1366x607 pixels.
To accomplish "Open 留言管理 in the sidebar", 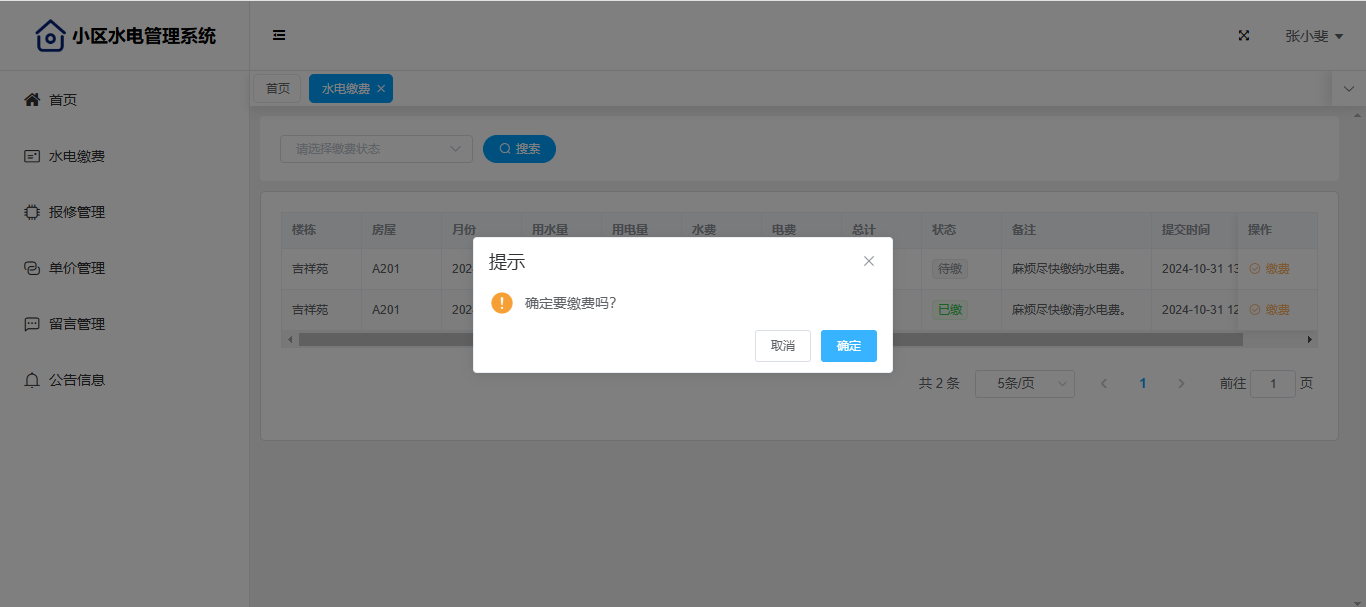I will [124, 324].
